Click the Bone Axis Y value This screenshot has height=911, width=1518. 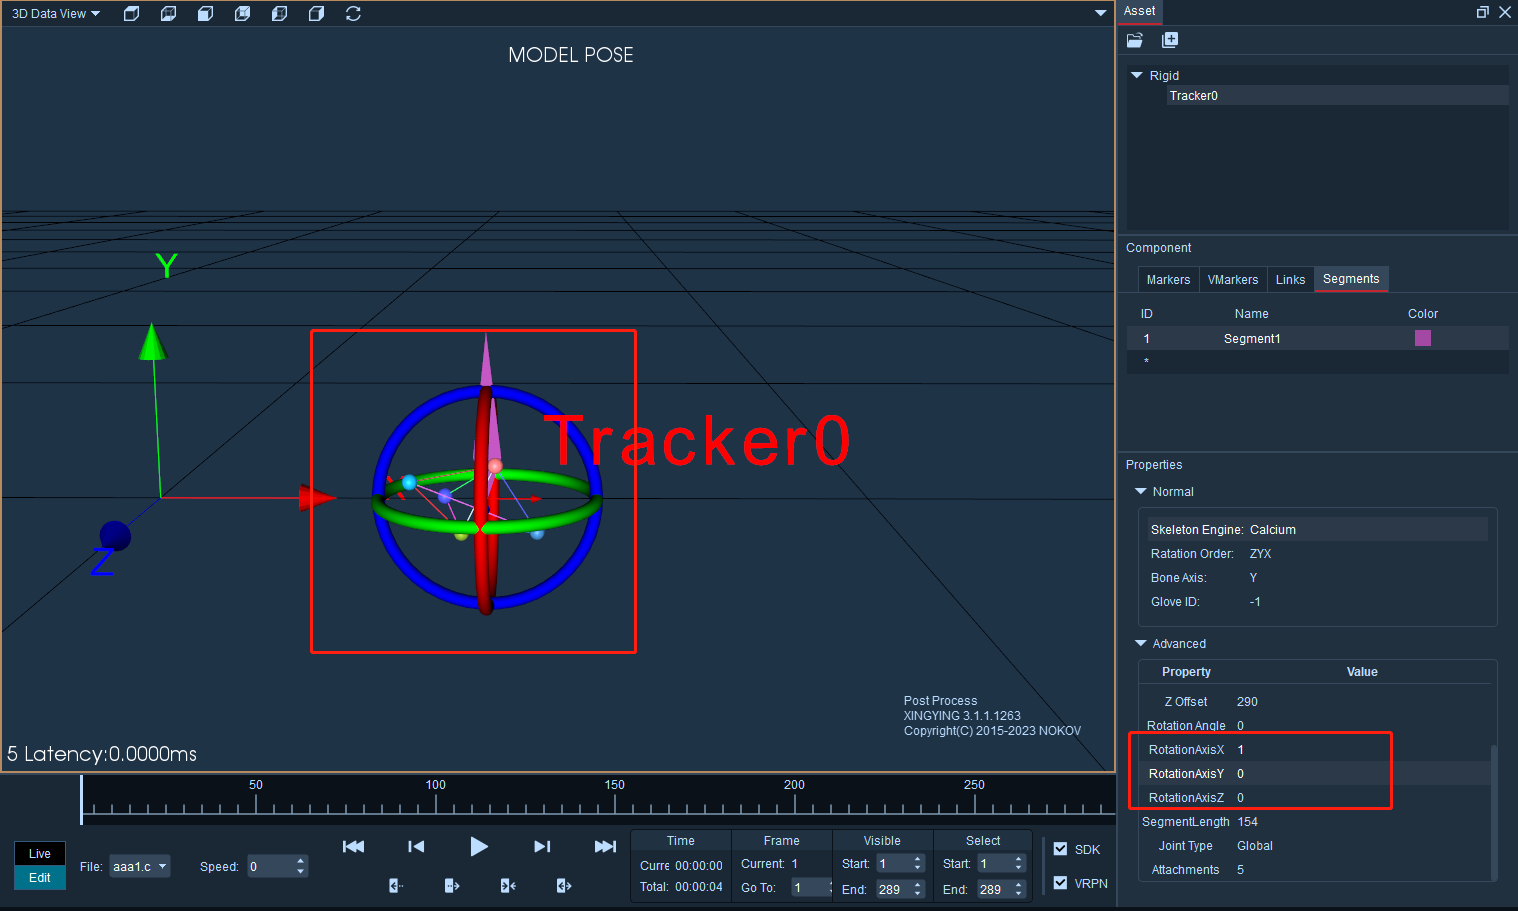tap(1253, 578)
